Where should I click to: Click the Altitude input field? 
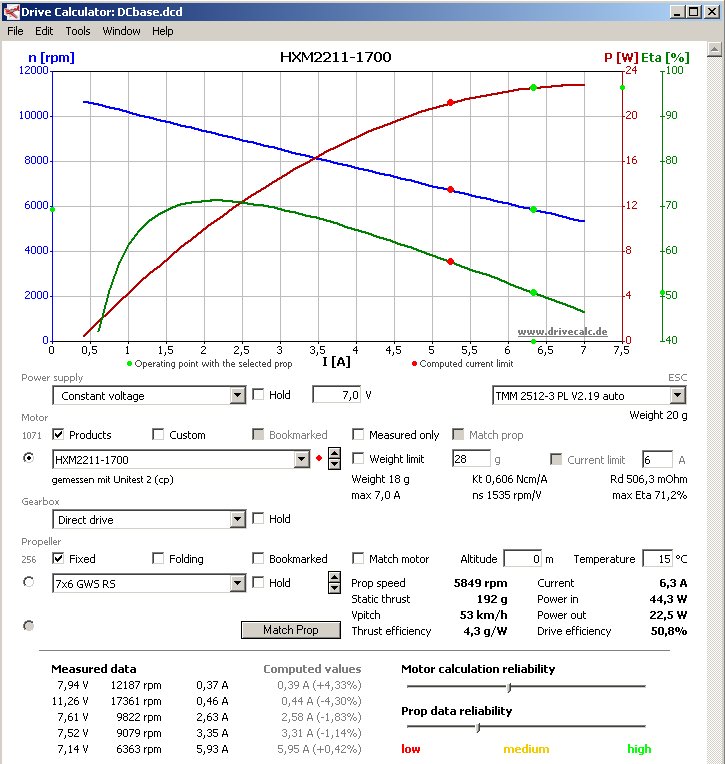pos(521,559)
